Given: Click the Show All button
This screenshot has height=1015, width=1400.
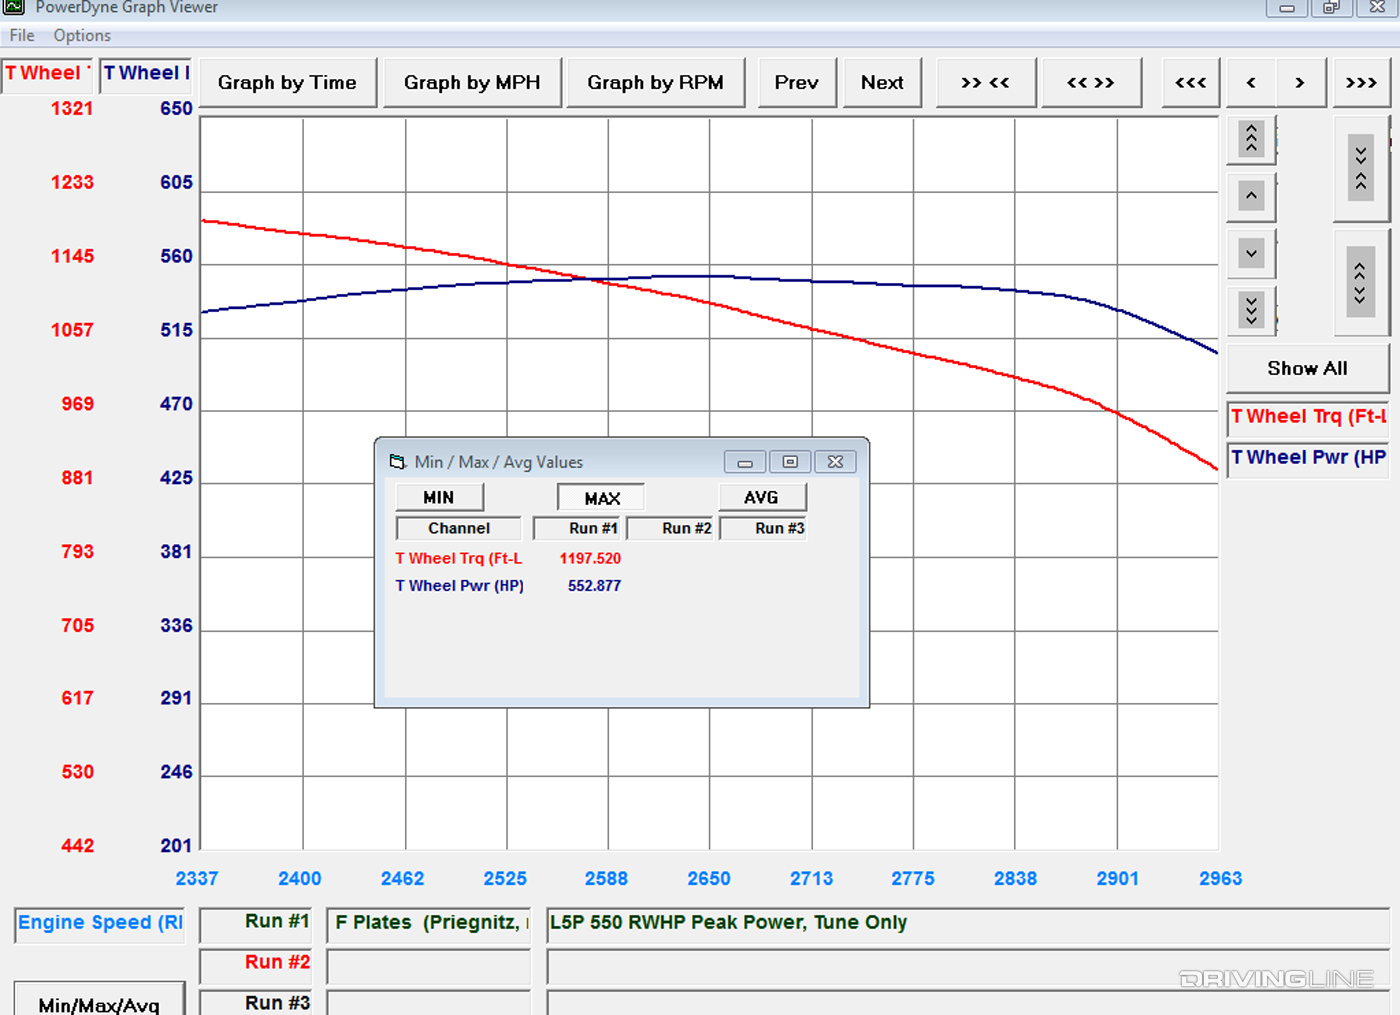Looking at the screenshot, I should (1306, 368).
